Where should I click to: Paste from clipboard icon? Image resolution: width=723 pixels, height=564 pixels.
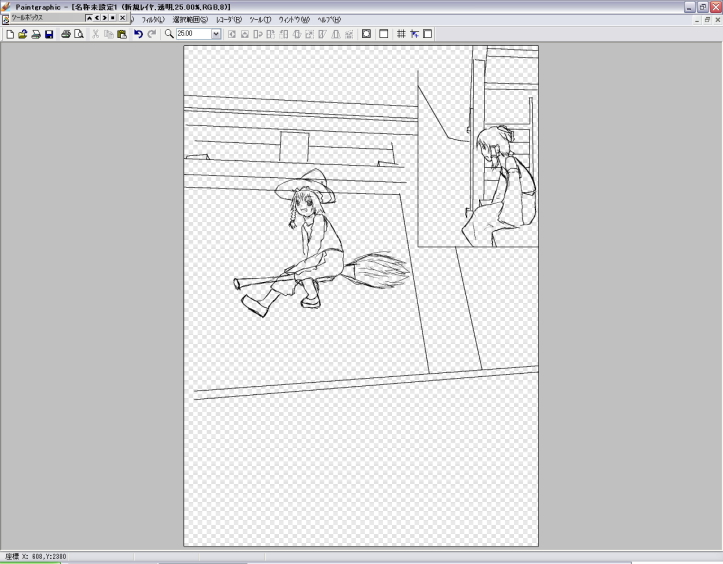pyautogui.click(x=122, y=34)
